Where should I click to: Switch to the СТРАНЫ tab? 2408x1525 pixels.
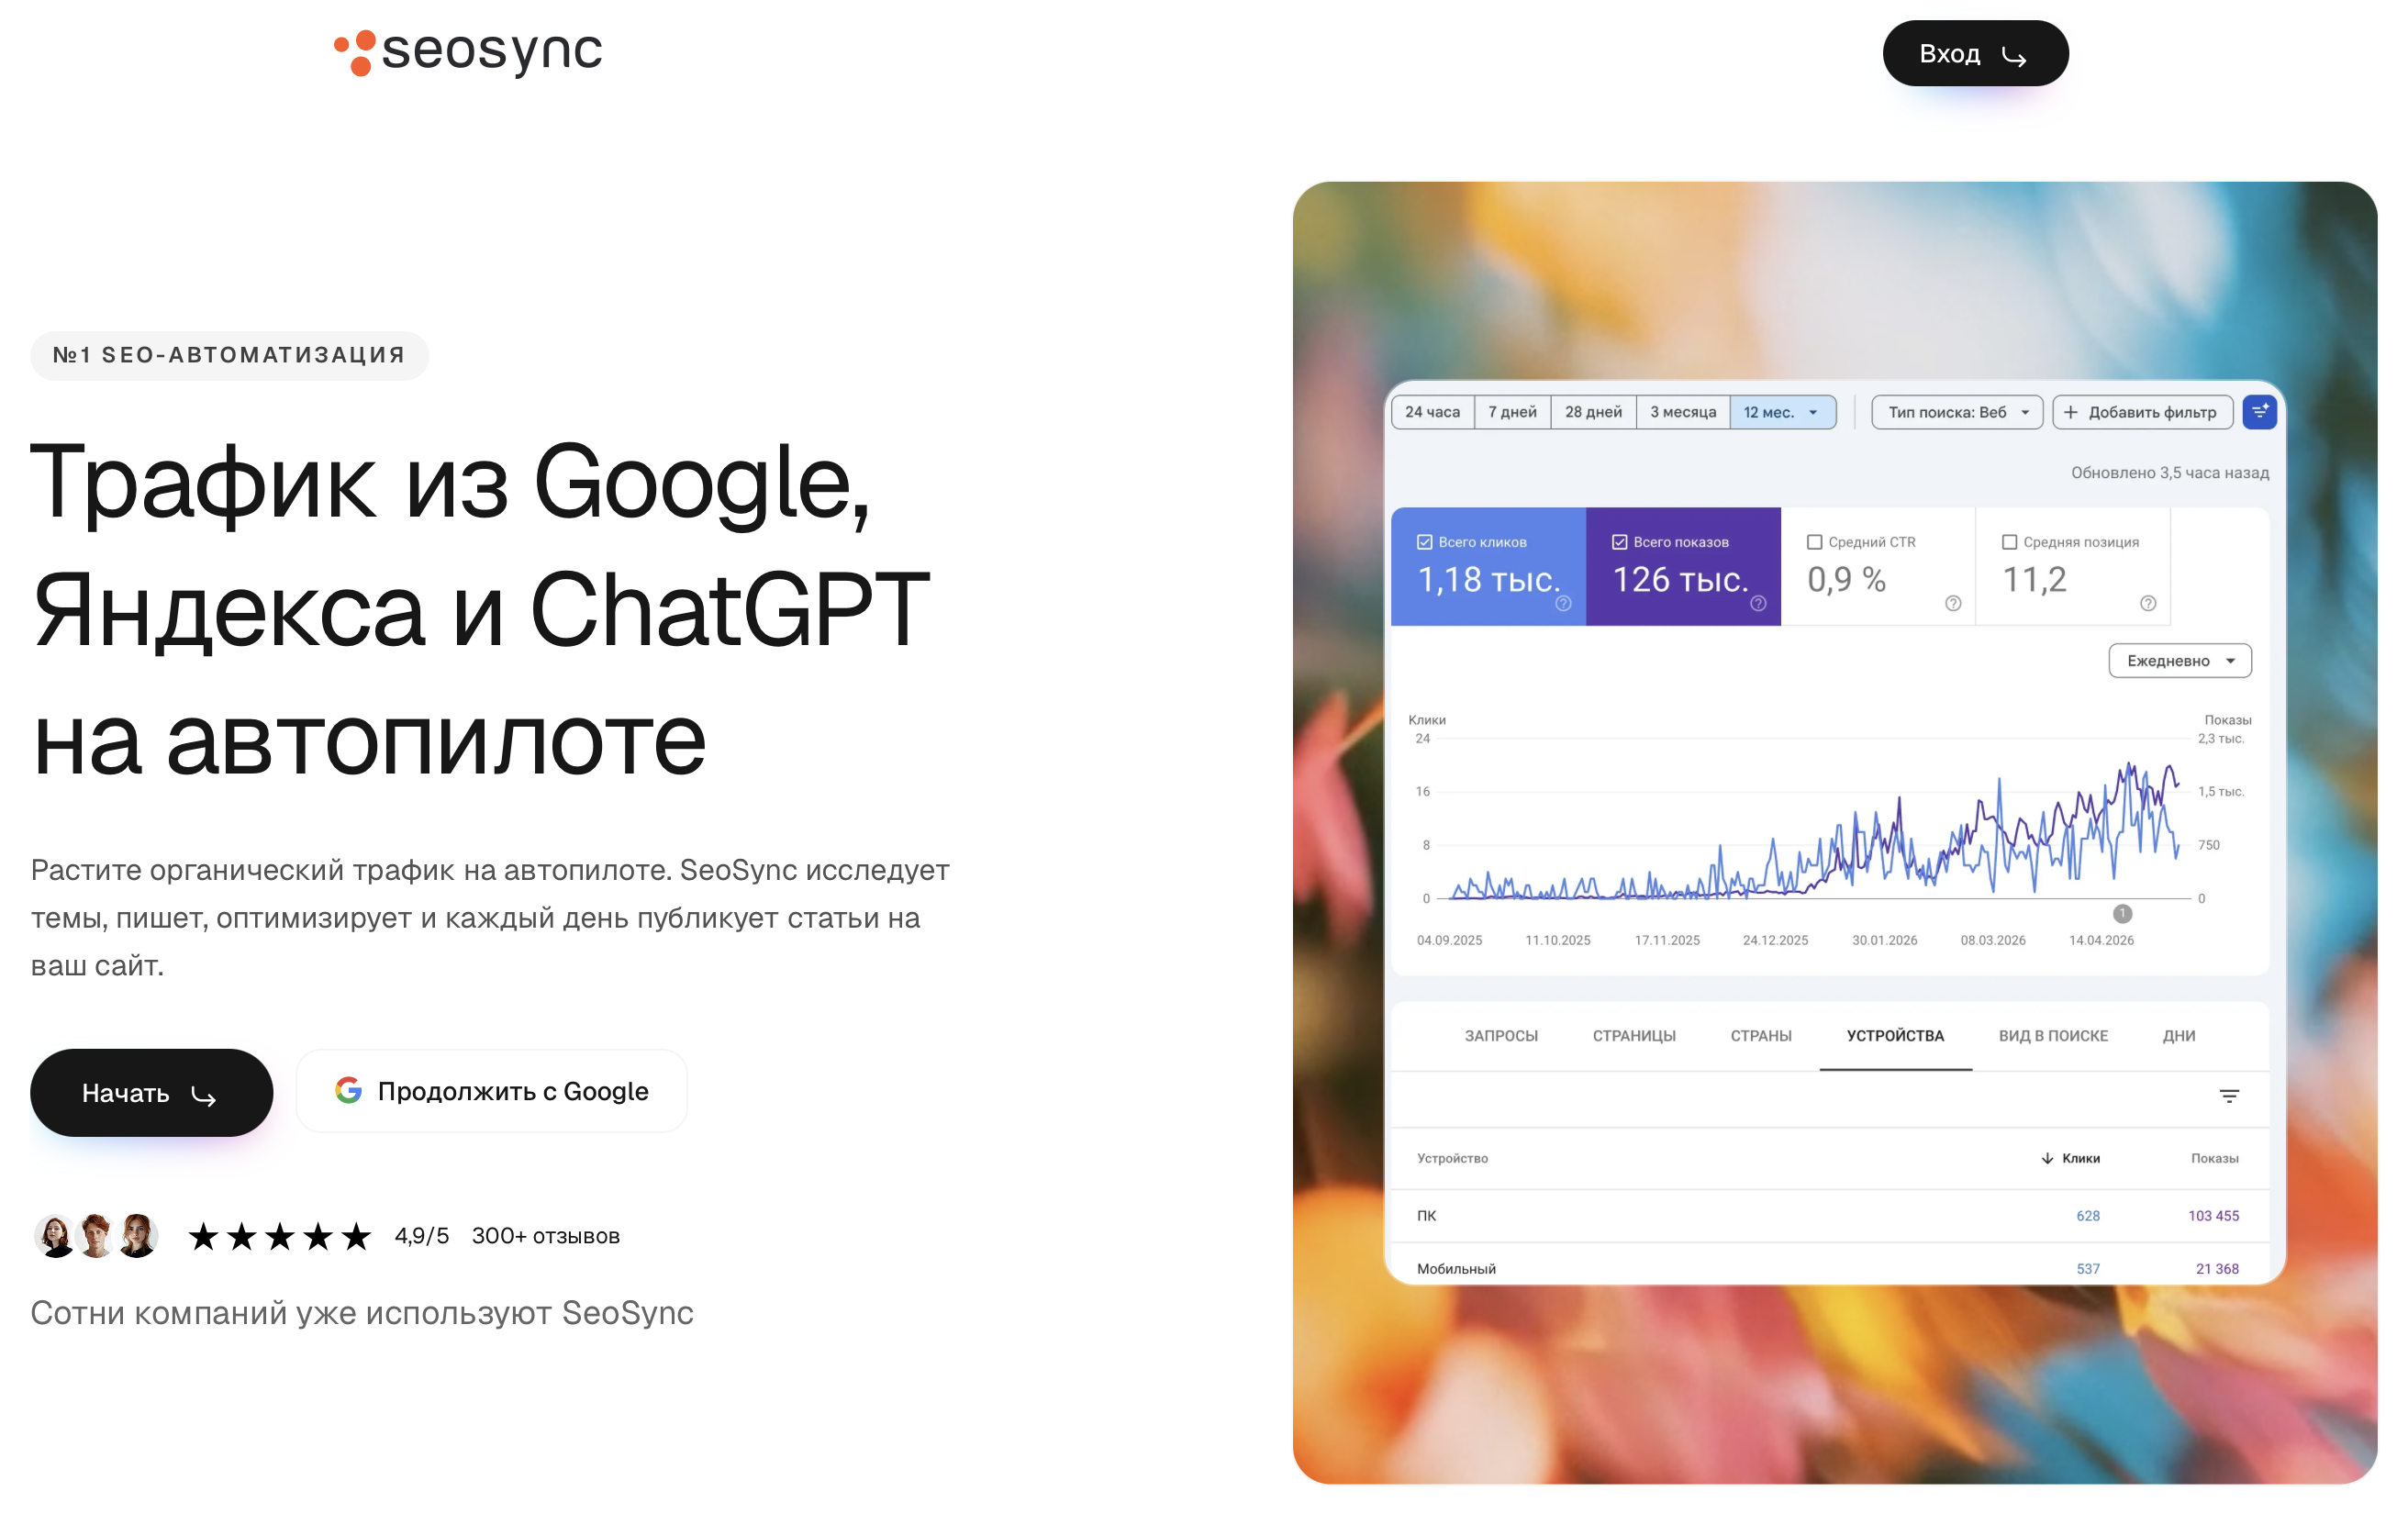coord(1761,1036)
